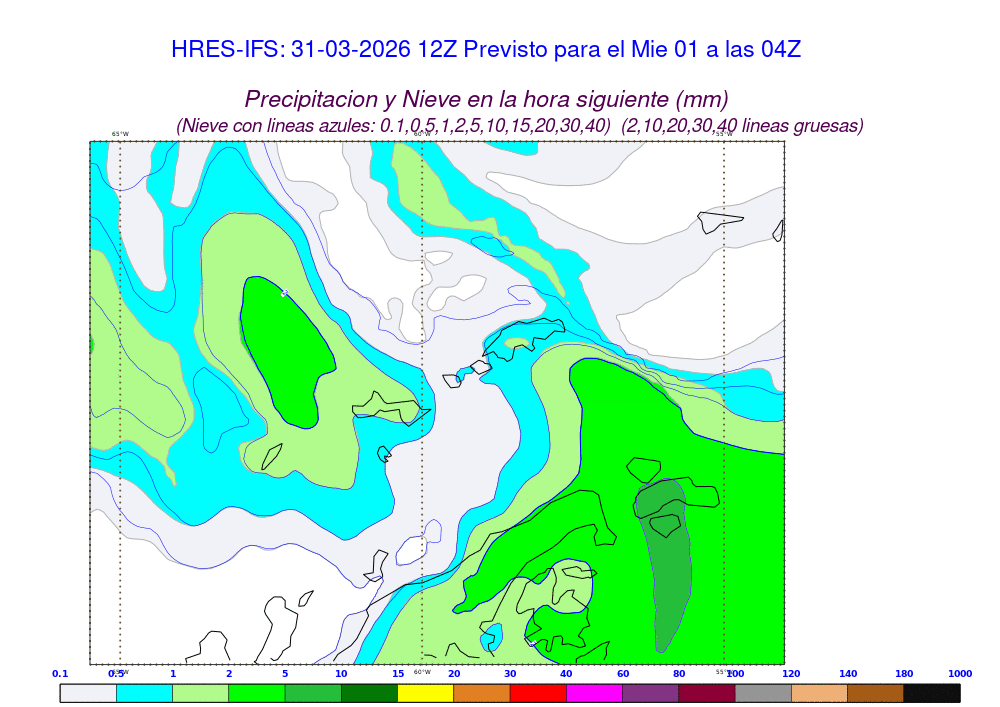The image size is (1000, 707).
Task: Click the 60°W label below the map
Action: point(422,672)
